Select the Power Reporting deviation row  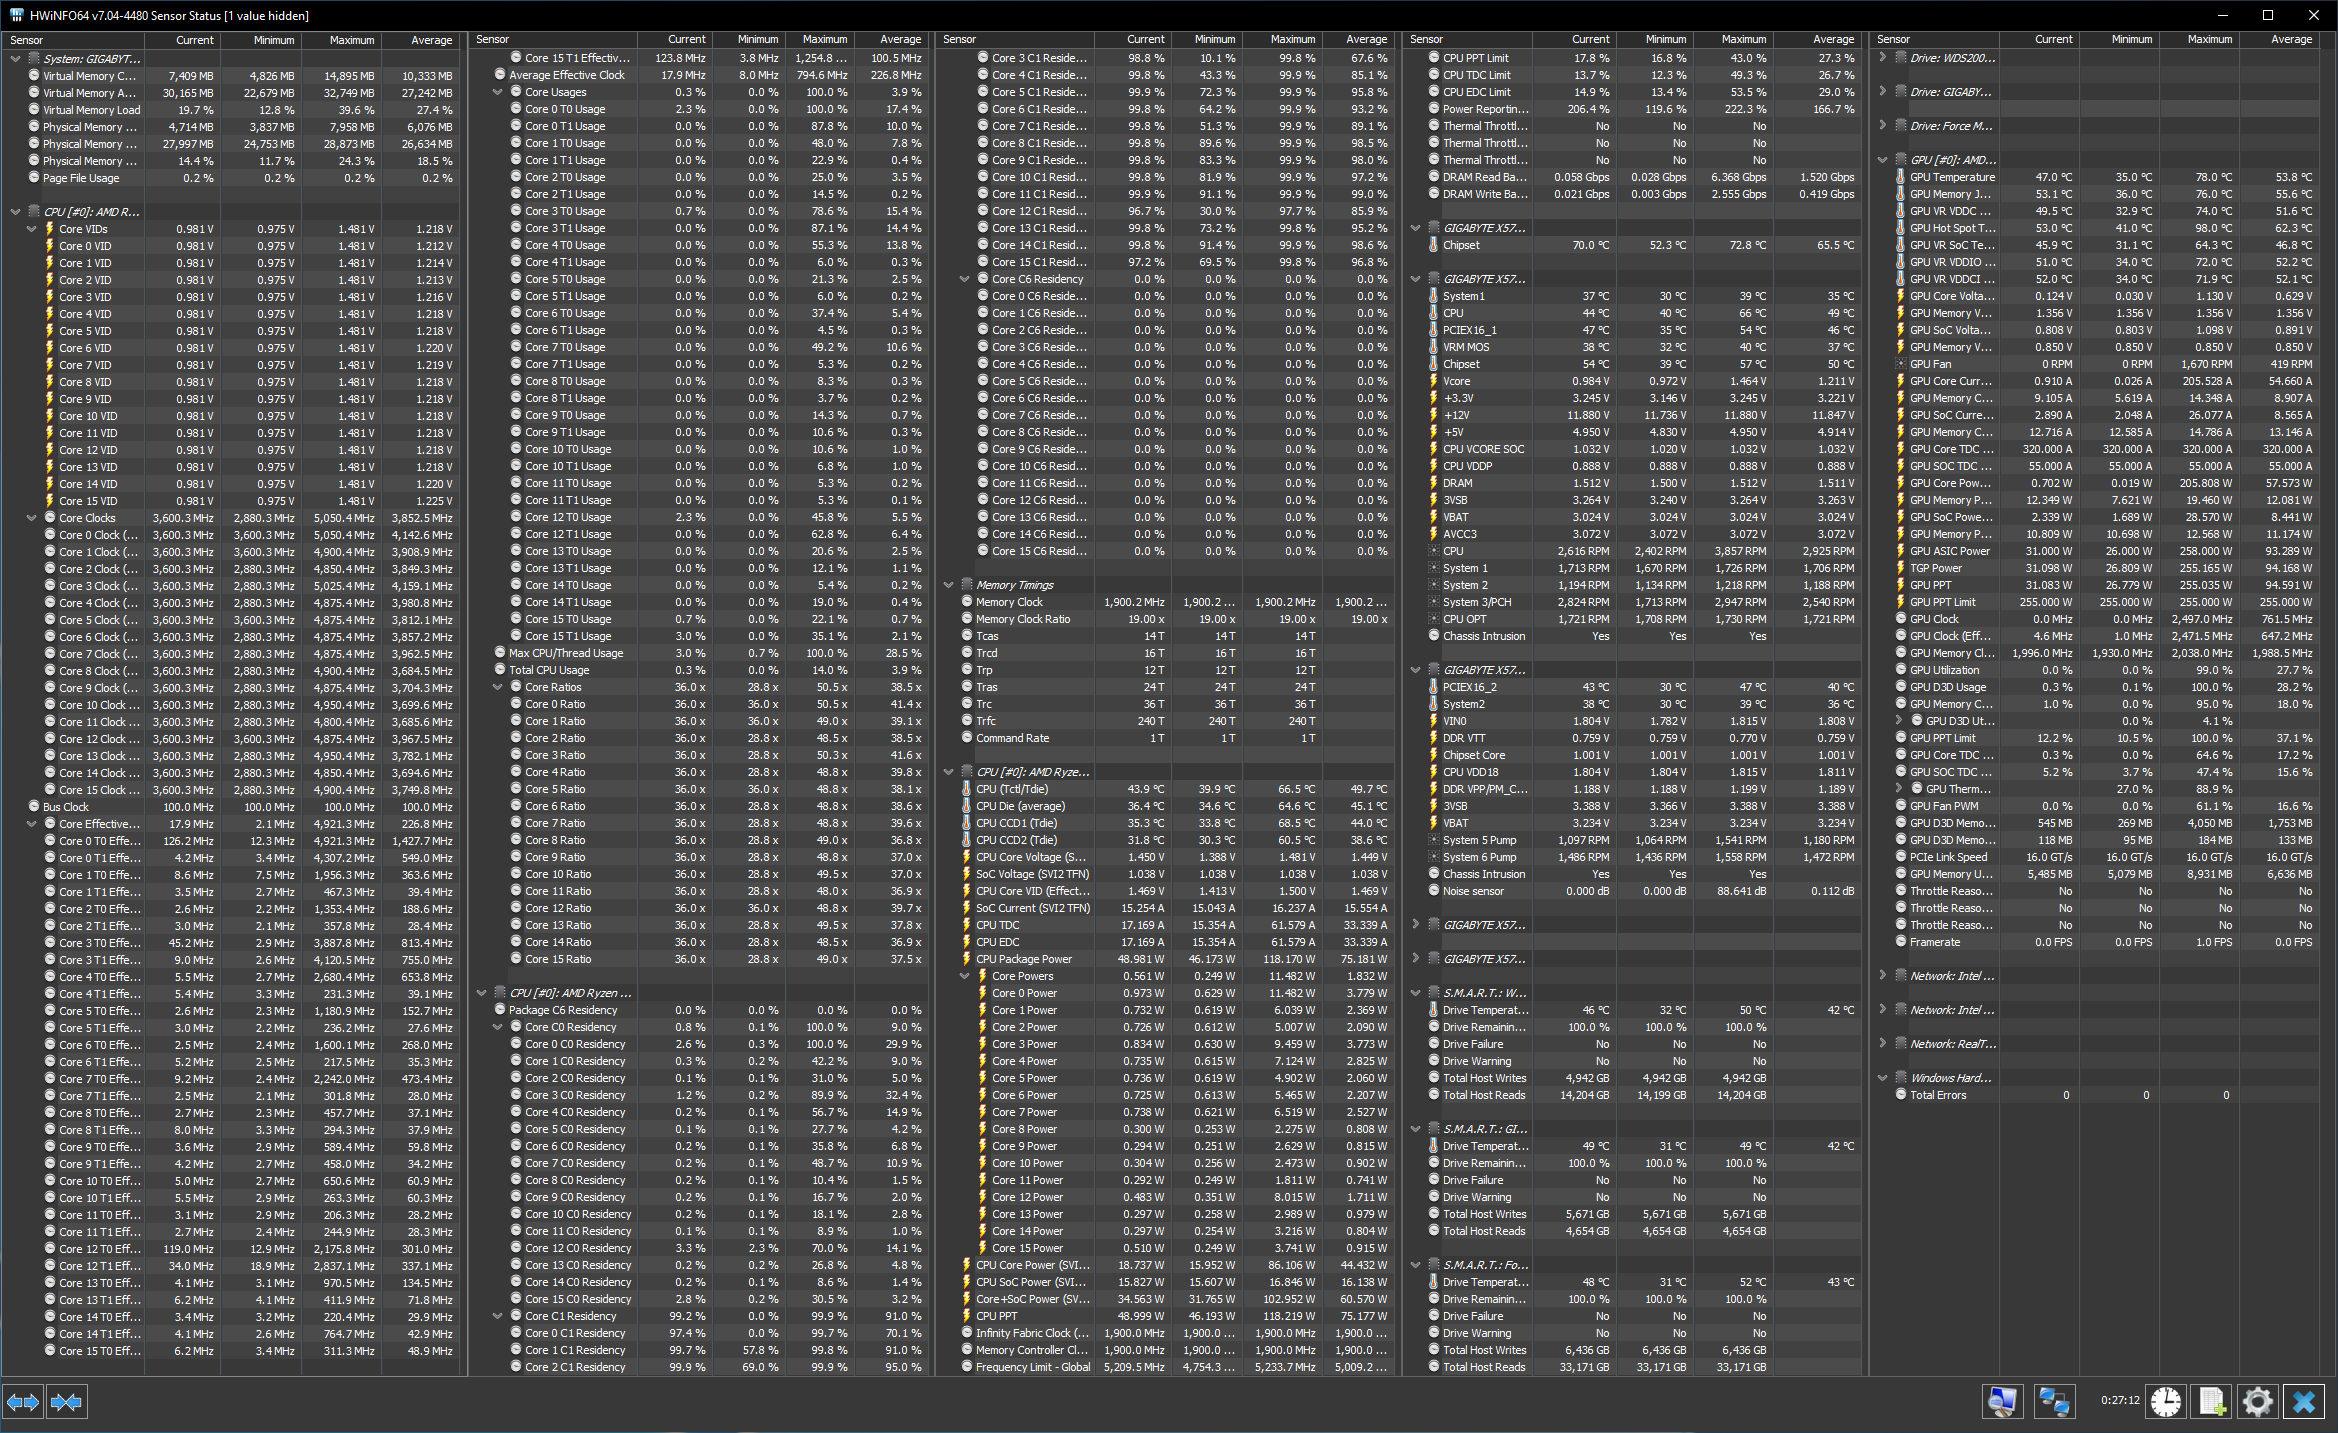coord(1632,109)
